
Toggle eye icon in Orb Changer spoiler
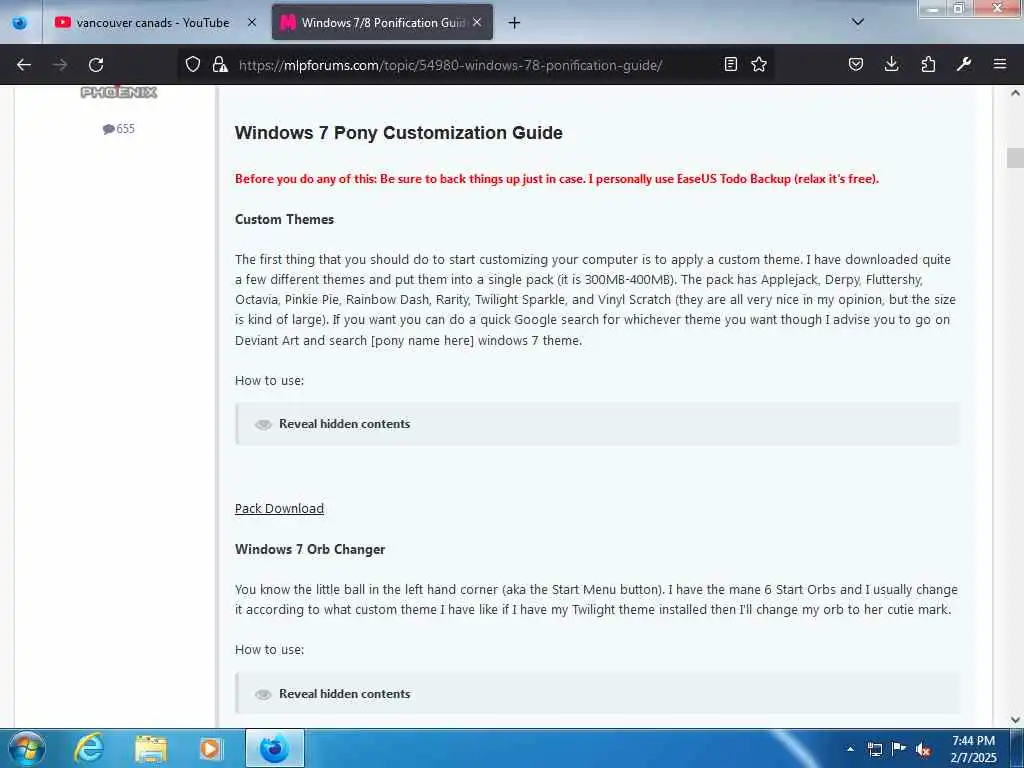(x=263, y=694)
